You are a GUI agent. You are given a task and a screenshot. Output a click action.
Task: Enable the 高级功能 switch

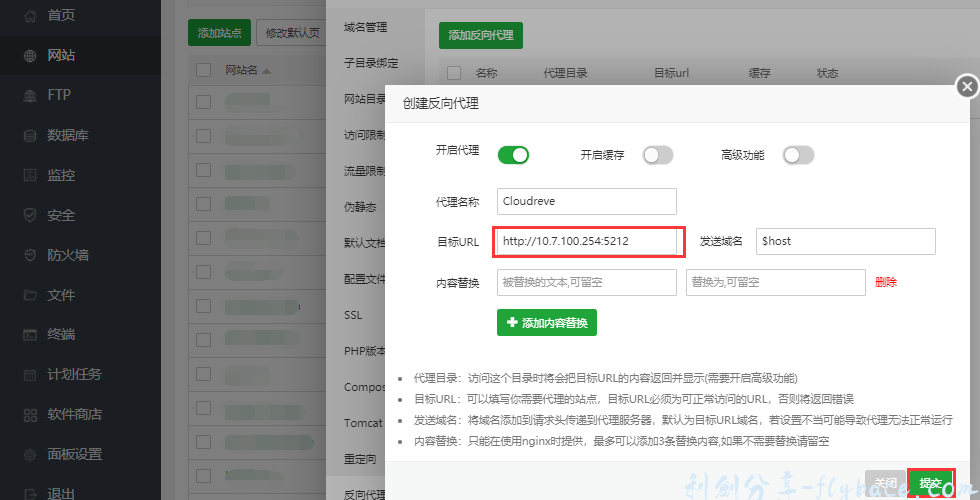[x=799, y=155]
